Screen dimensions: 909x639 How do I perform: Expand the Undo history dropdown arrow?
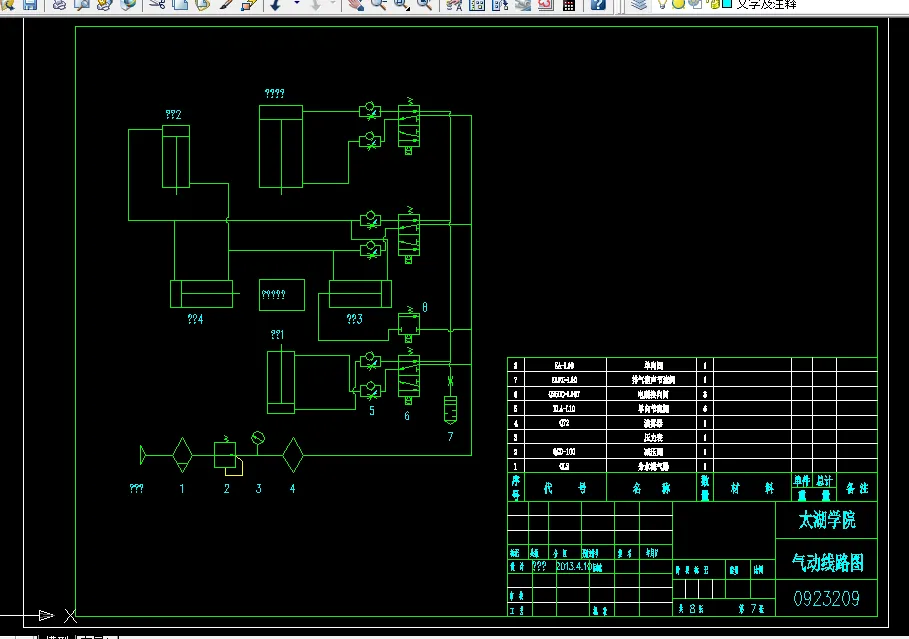click(x=297, y=5)
